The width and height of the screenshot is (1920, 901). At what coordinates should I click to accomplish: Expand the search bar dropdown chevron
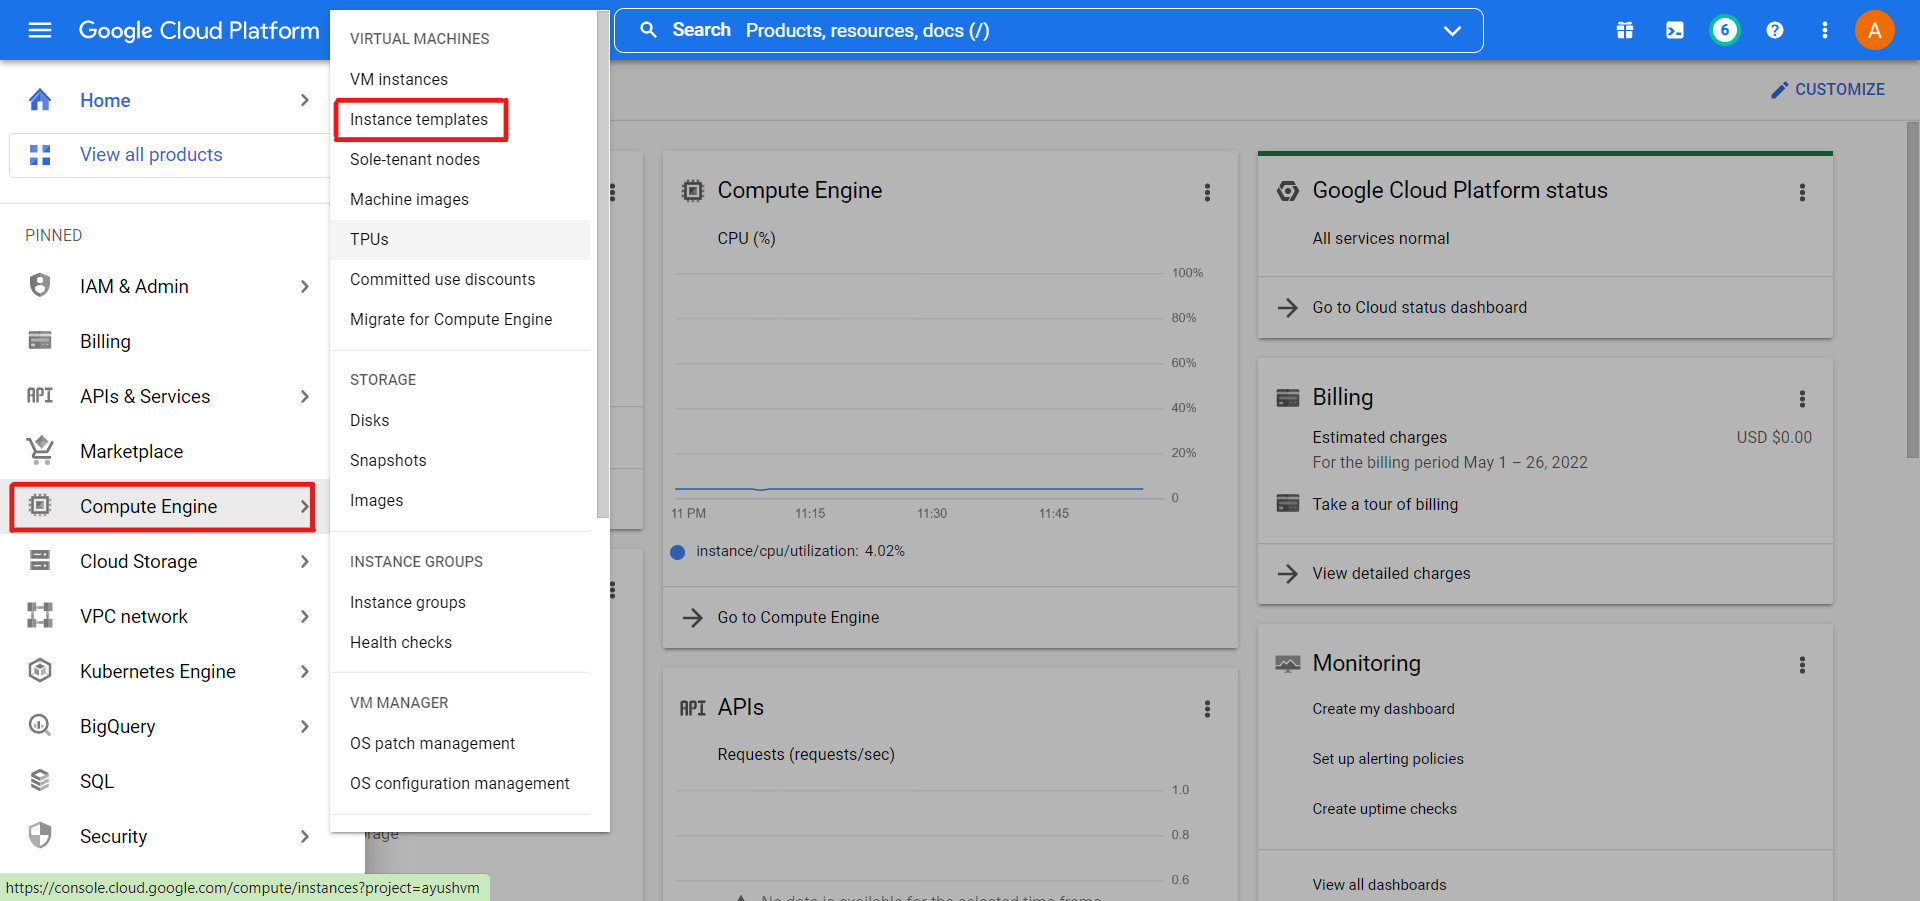[1452, 31]
